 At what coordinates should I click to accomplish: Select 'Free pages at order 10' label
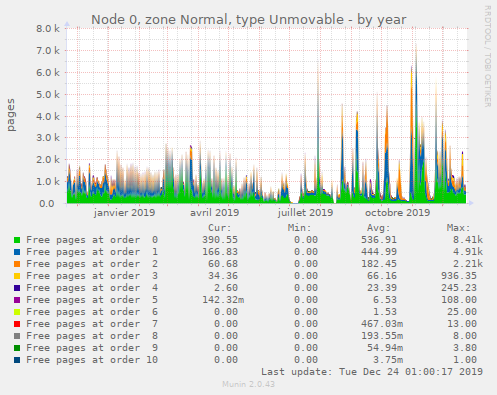pyautogui.click(x=92, y=360)
